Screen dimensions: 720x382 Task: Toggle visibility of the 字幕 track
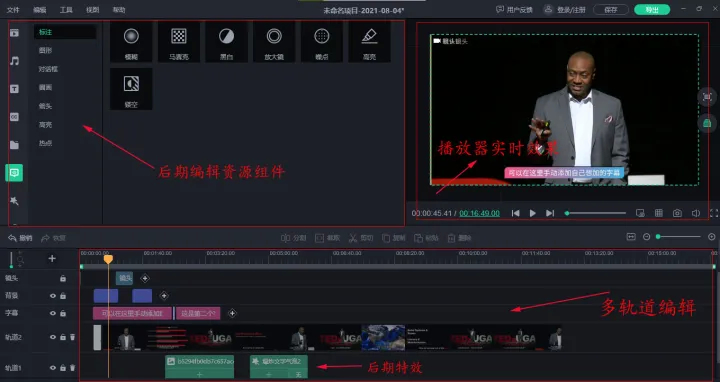(x=53, y=313)
